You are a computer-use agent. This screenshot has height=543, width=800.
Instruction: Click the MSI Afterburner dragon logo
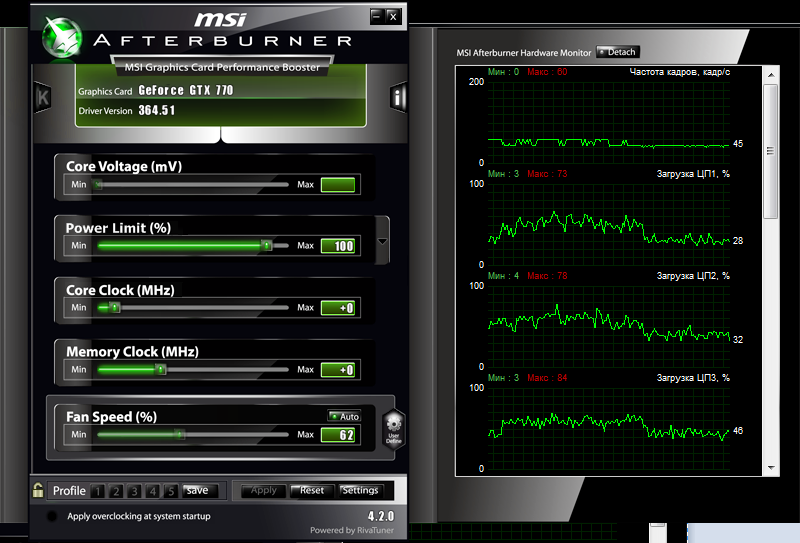[62, 37]
